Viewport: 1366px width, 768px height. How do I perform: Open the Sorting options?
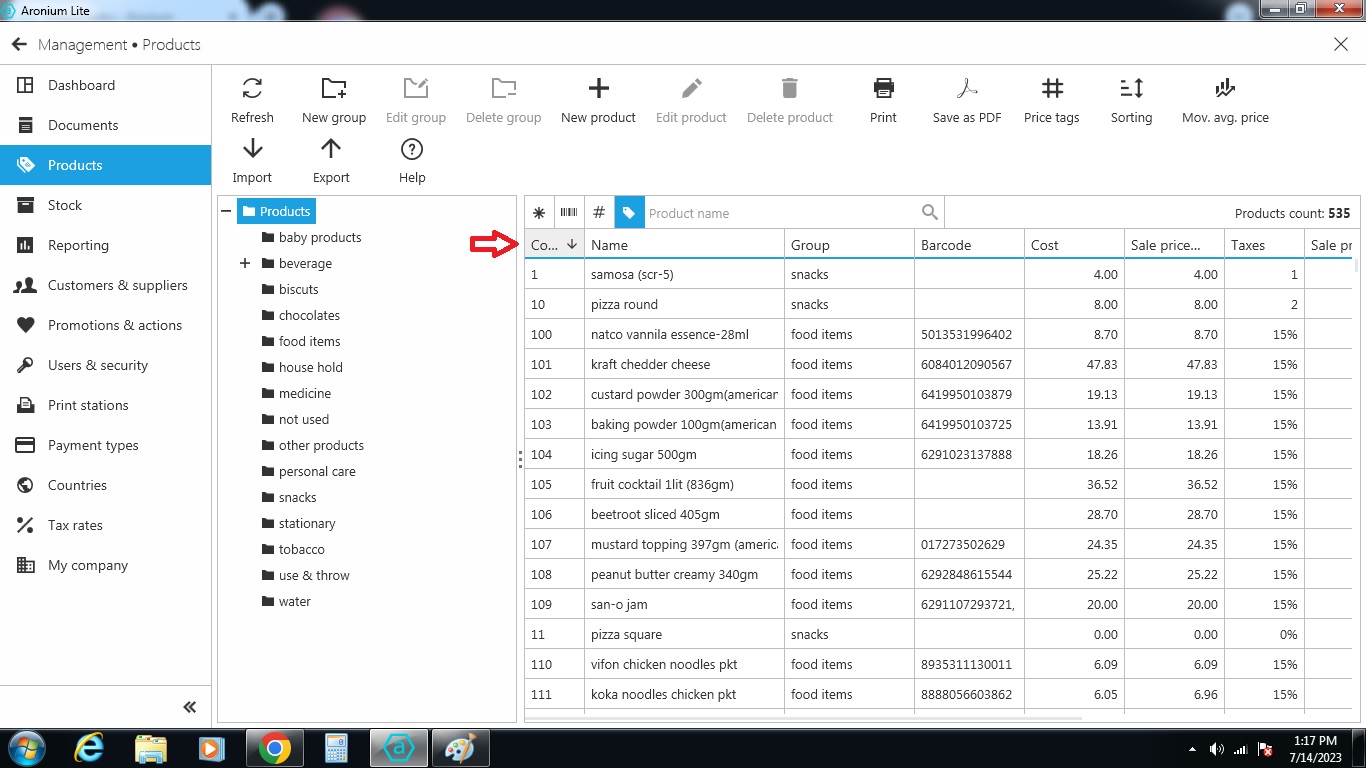pyautogui.click(x=1131, y=90)
